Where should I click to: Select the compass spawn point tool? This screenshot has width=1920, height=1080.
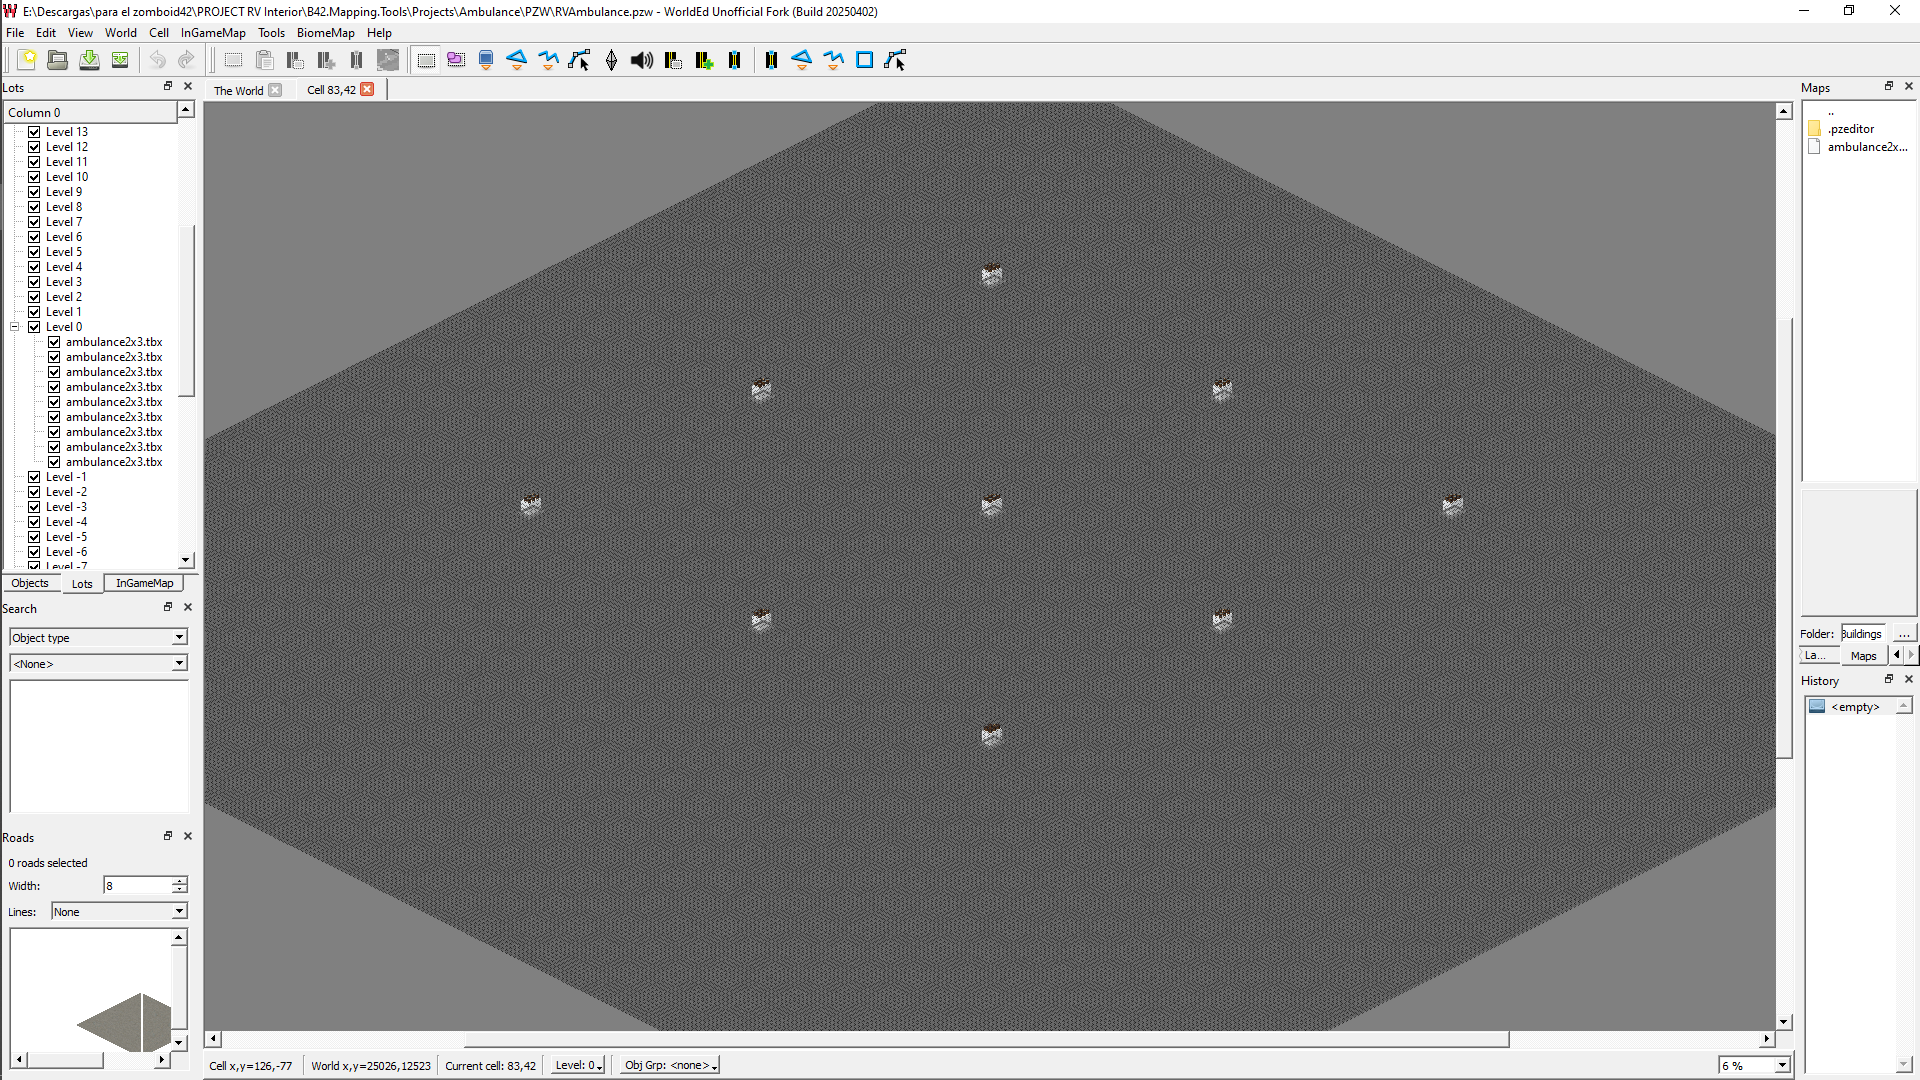pos(611,60)
